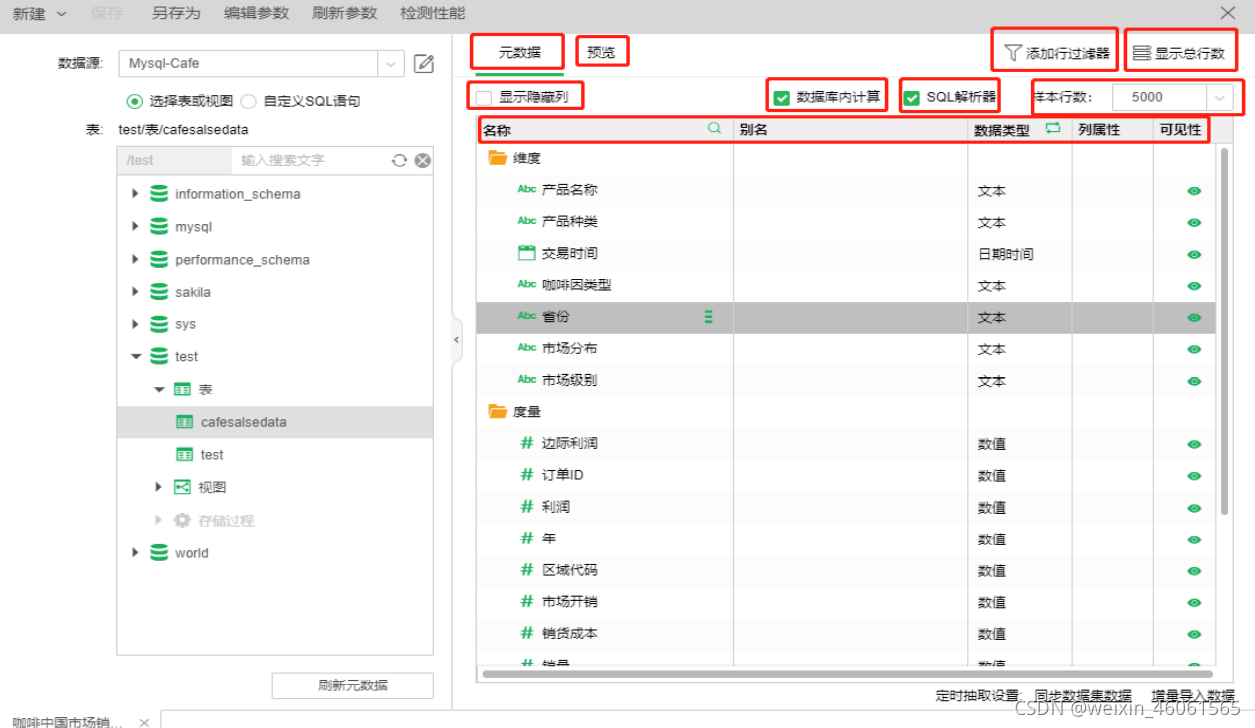Expand the performance_schema tree node
This screenshot has height=728, width=1255.
[136, 259]
